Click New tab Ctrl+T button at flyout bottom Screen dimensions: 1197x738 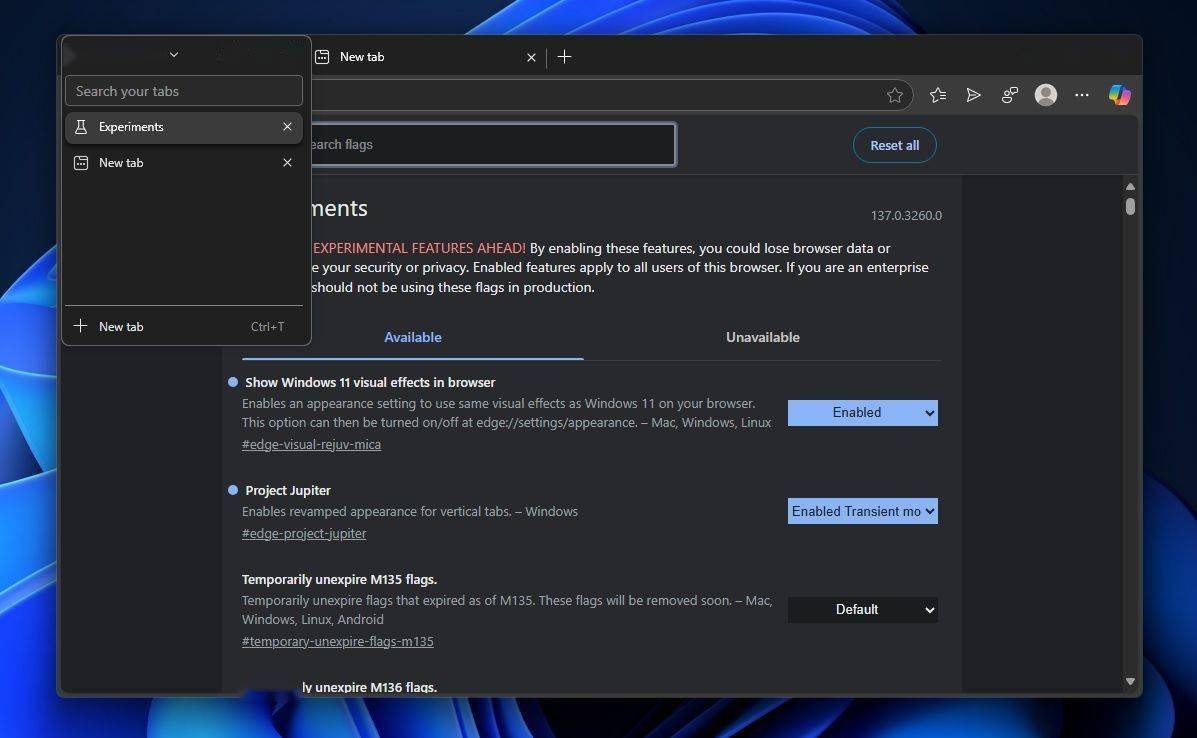[x=184, y=327]
